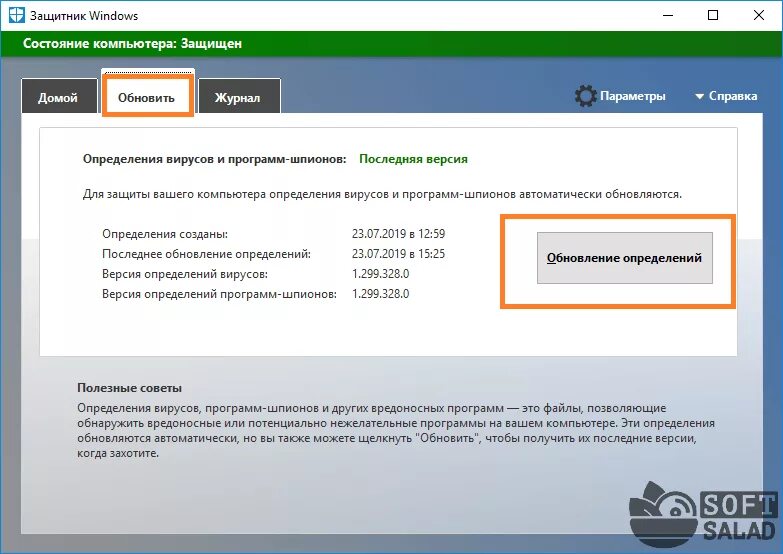
Task: Expand the Справка dropdown arrow
Action: click(x=699, y=96)
